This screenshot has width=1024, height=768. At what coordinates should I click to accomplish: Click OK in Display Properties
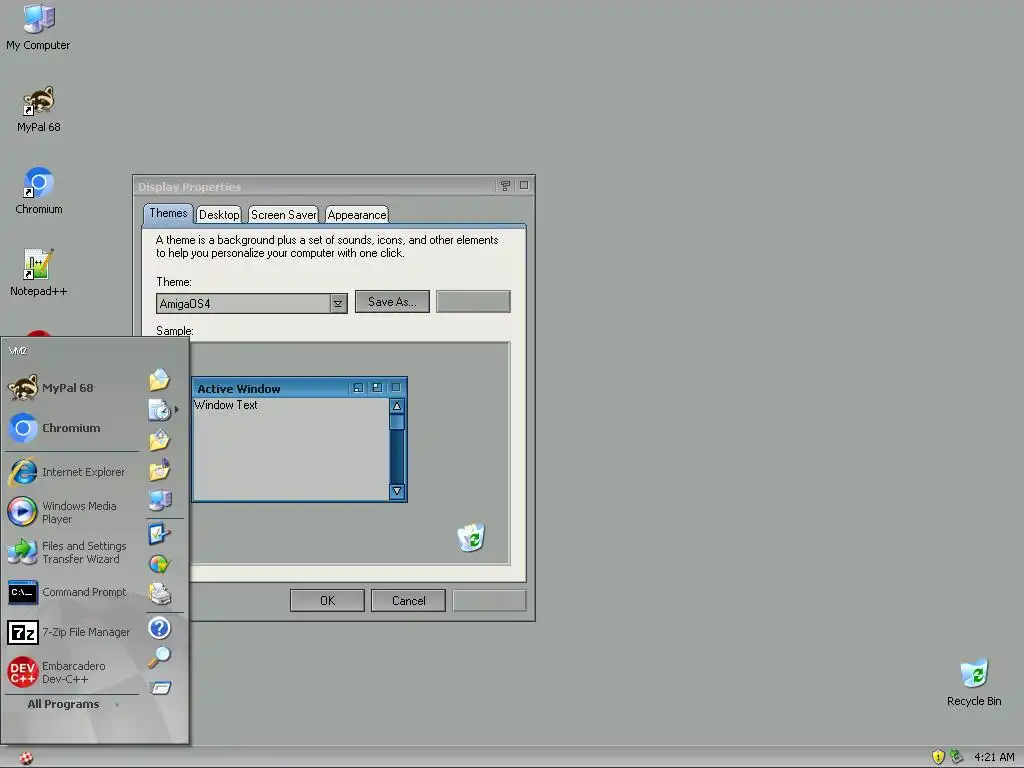(x=327, y=601)
